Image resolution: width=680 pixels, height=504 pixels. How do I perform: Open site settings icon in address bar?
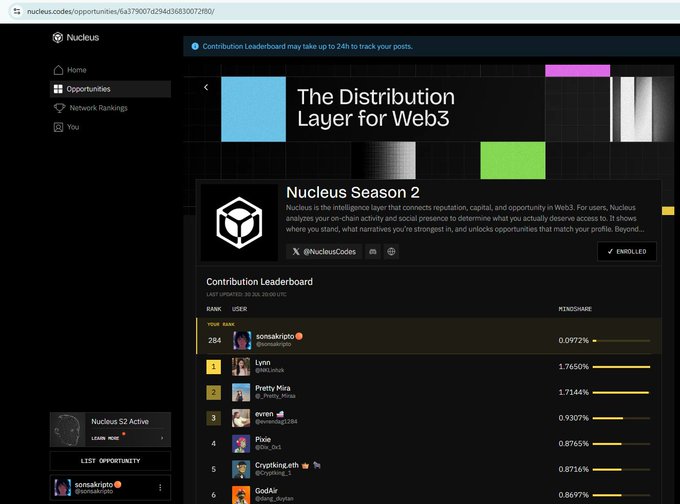[16, 11]
